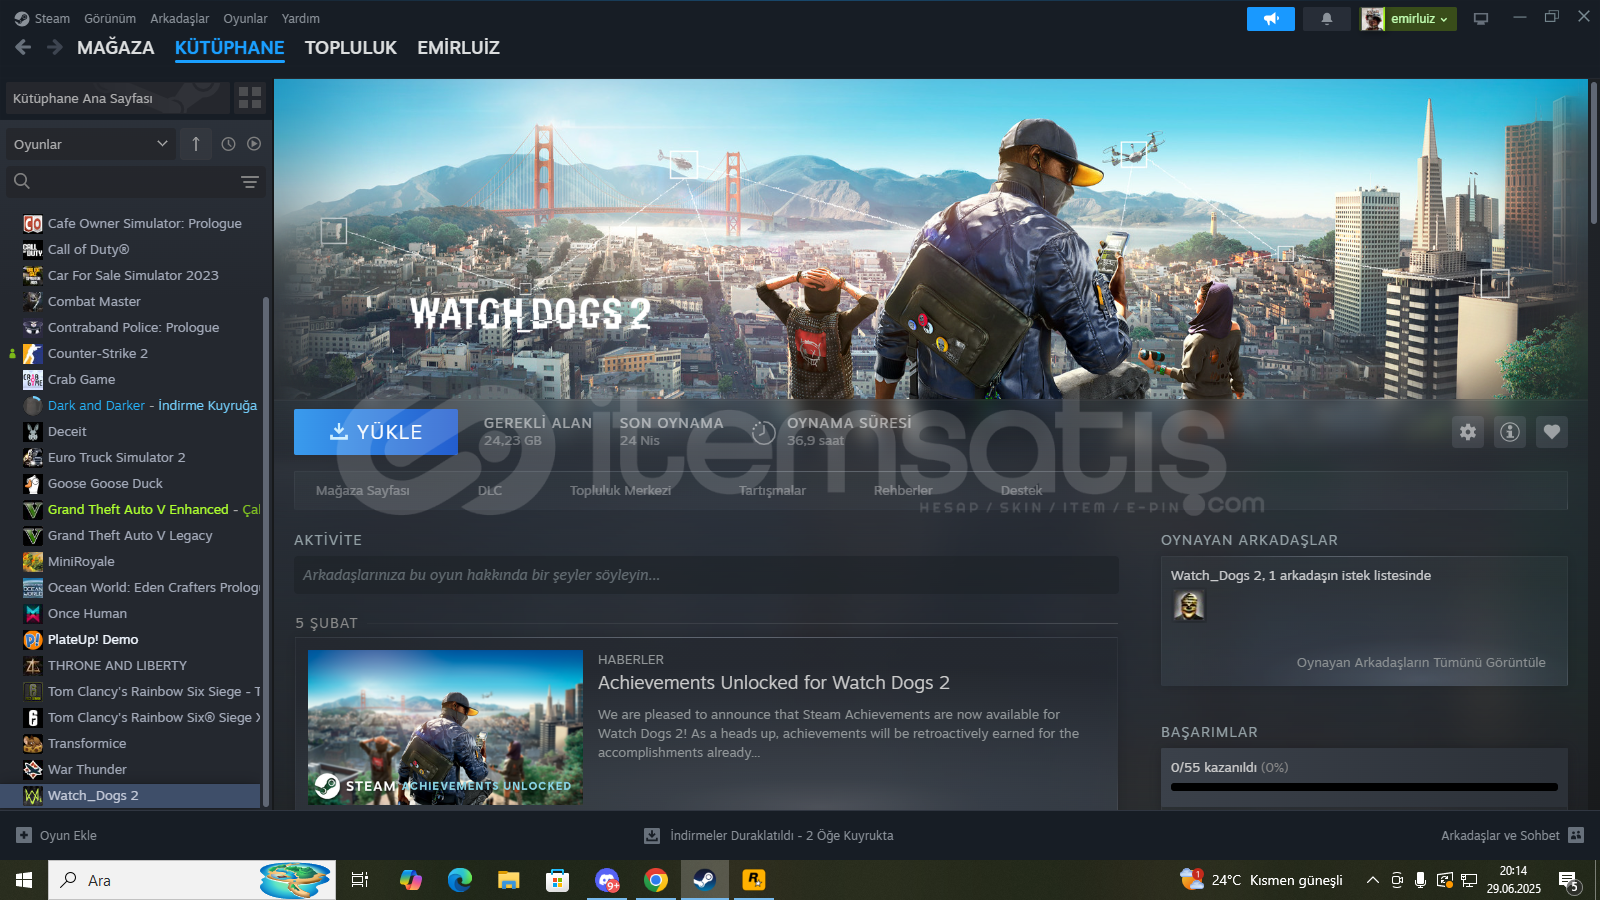Screen dimensions: 1600x900
Task: Open Rockstar Games Launcher taskbar icon
Action: pyautogui.click(x=754, y=880)
